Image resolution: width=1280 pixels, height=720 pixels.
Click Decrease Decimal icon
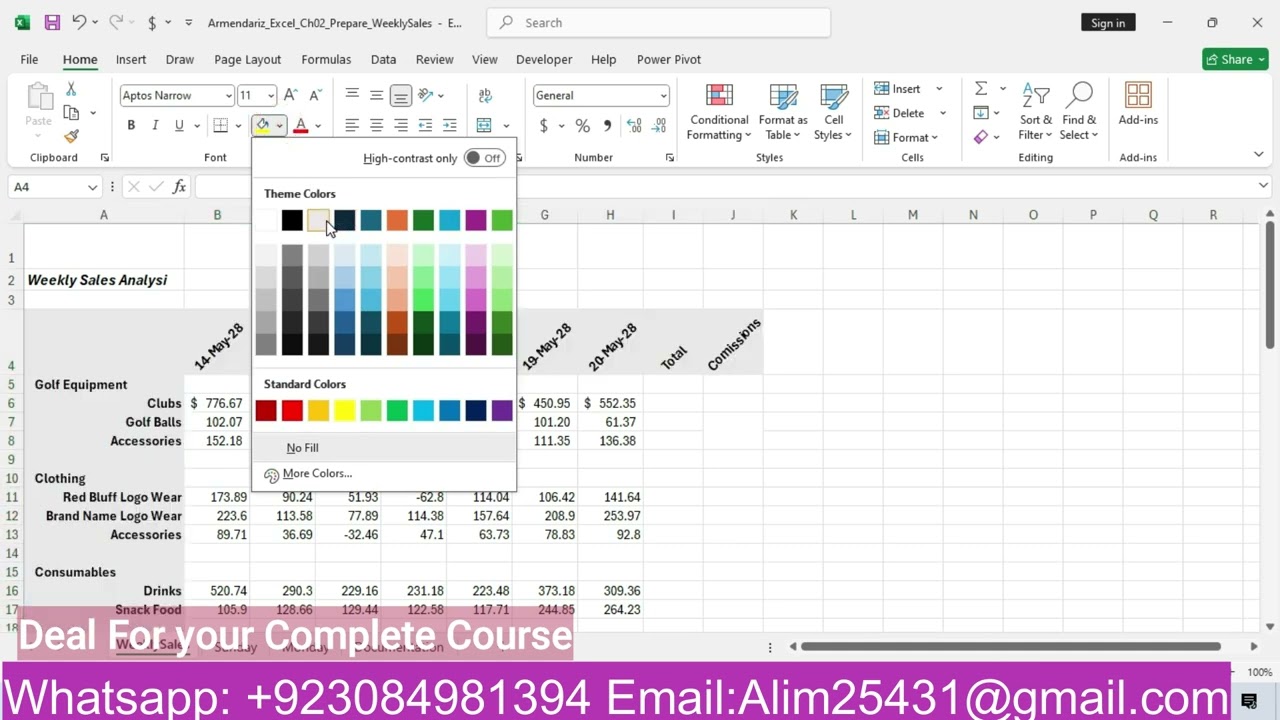point(659,125)
